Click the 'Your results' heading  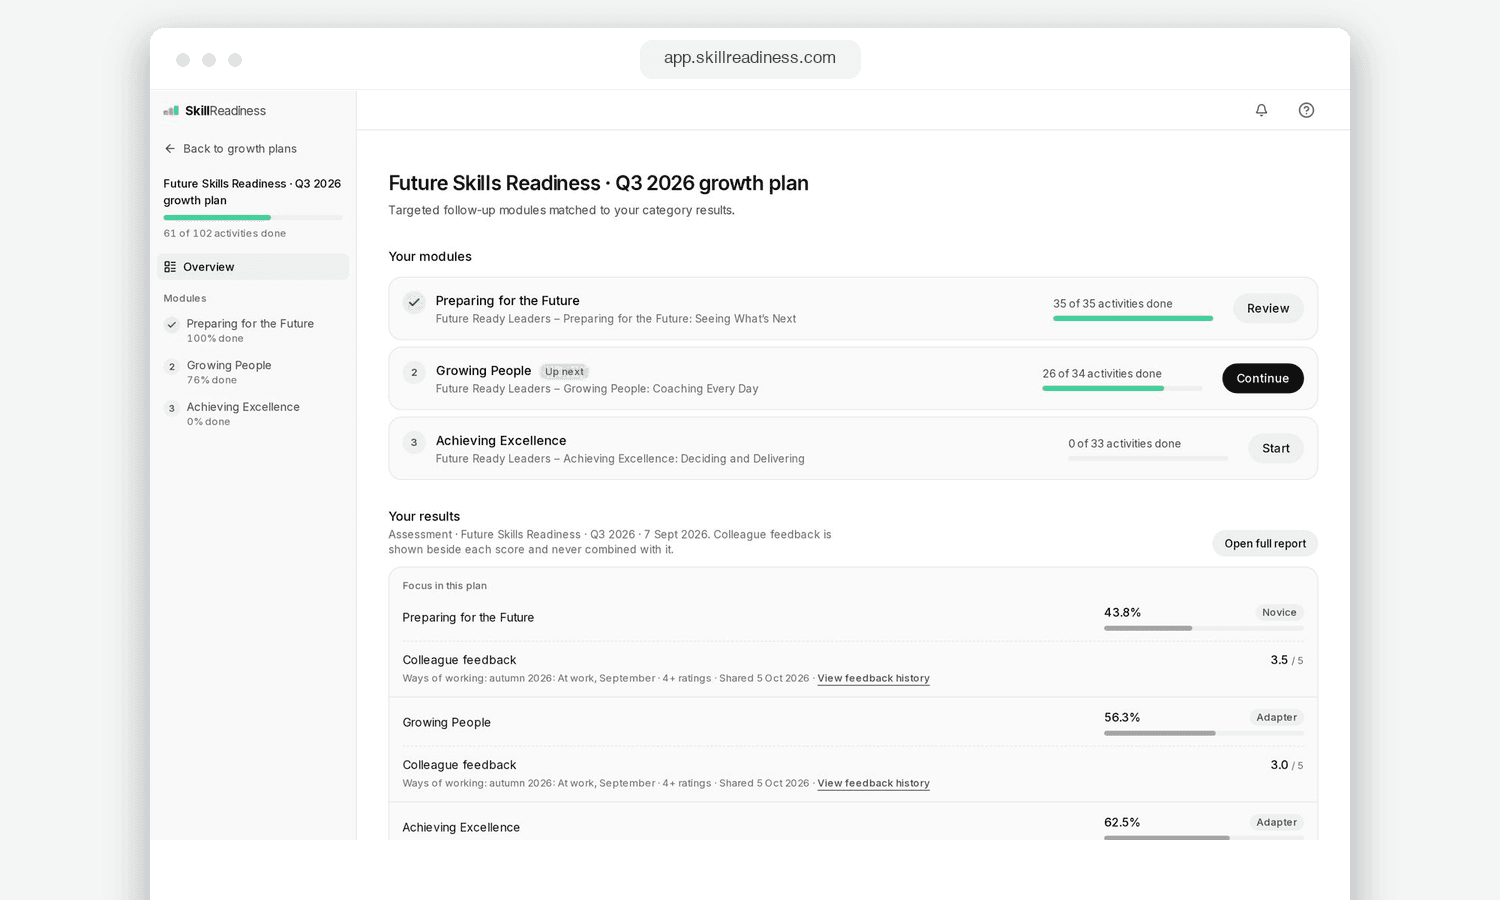point(424,516)
